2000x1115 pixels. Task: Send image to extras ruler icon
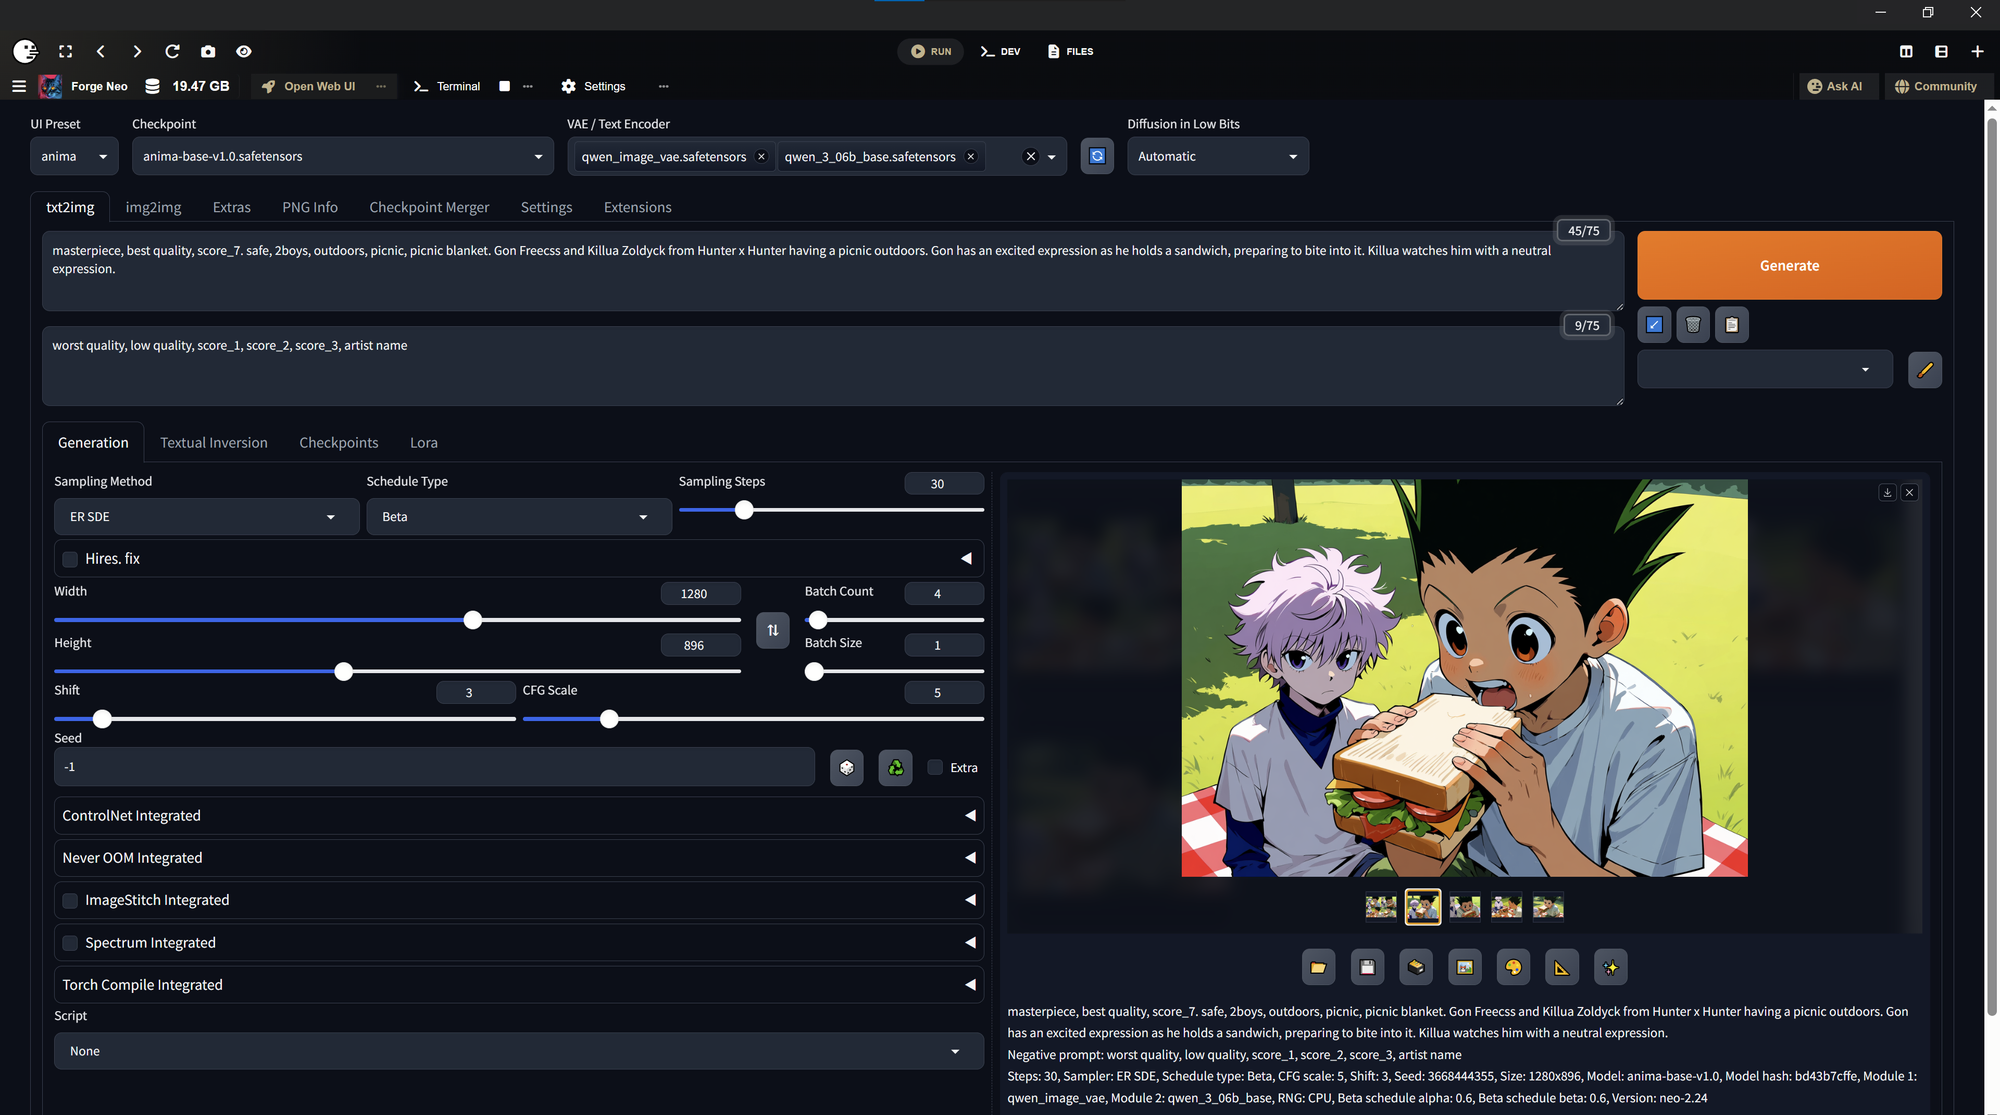tap(1562, 967)
